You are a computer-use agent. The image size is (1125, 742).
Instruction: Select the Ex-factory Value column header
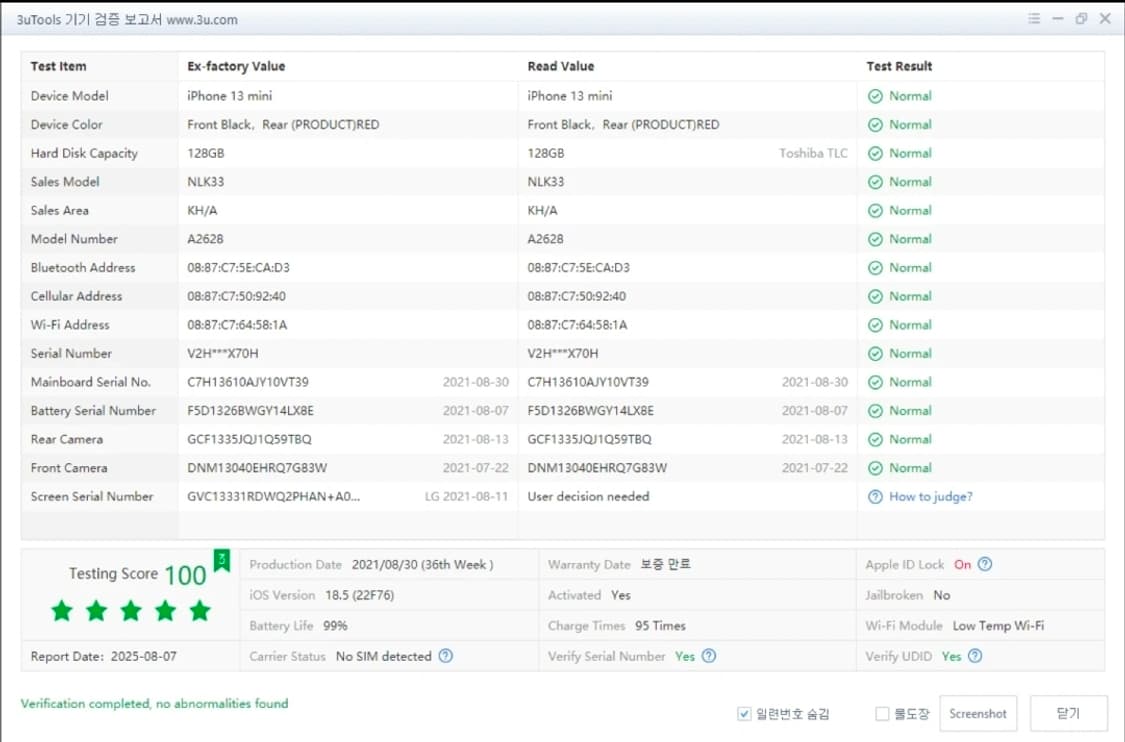click(236, 66)
